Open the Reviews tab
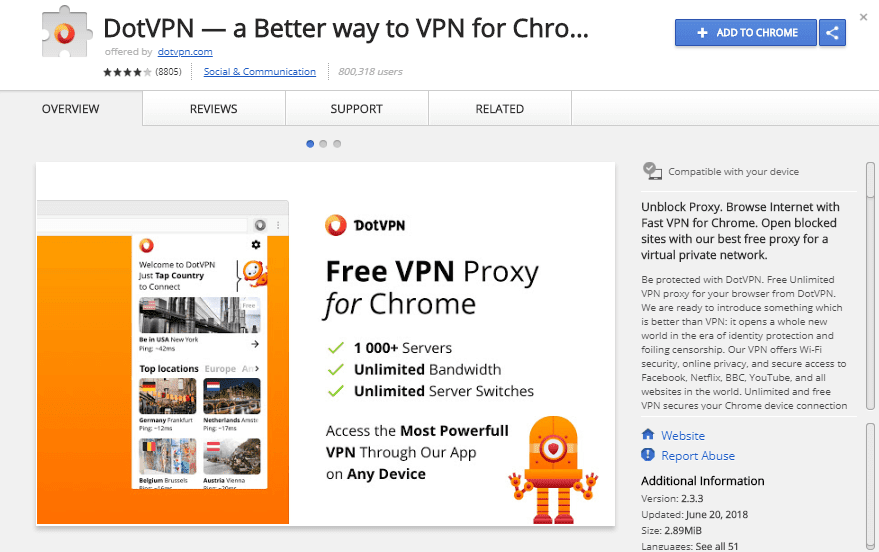Screen dimensions: 879x552 coord(214,109)
